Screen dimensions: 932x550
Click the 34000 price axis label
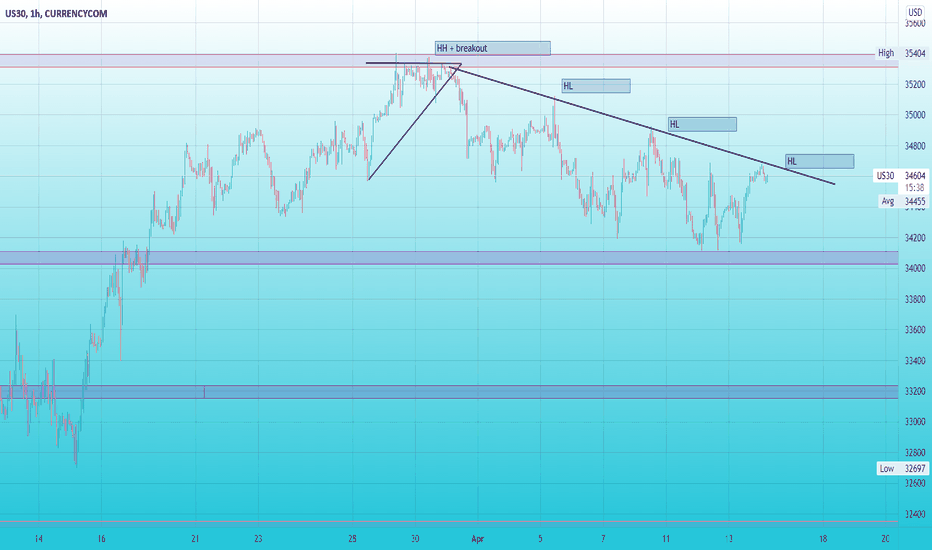915,268
